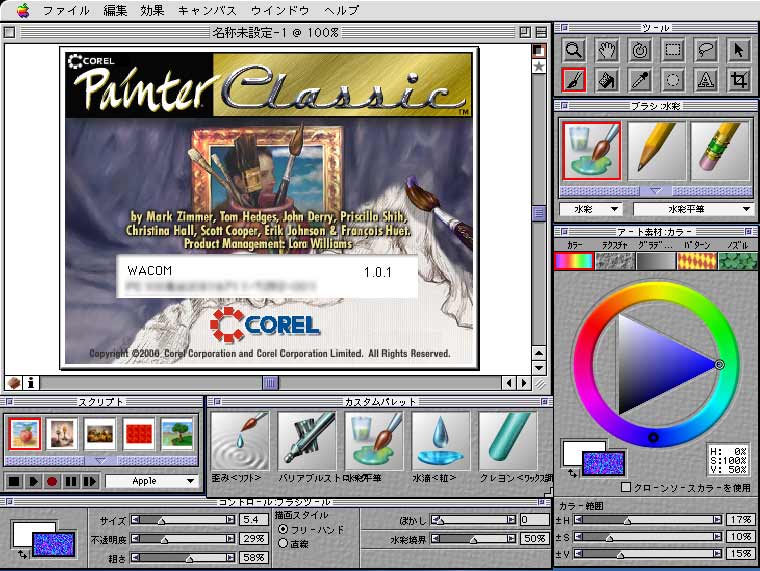The image size is (760, 571).
Task: Select the red pattern script thumbnail
Action: click(x=139, y=433)
